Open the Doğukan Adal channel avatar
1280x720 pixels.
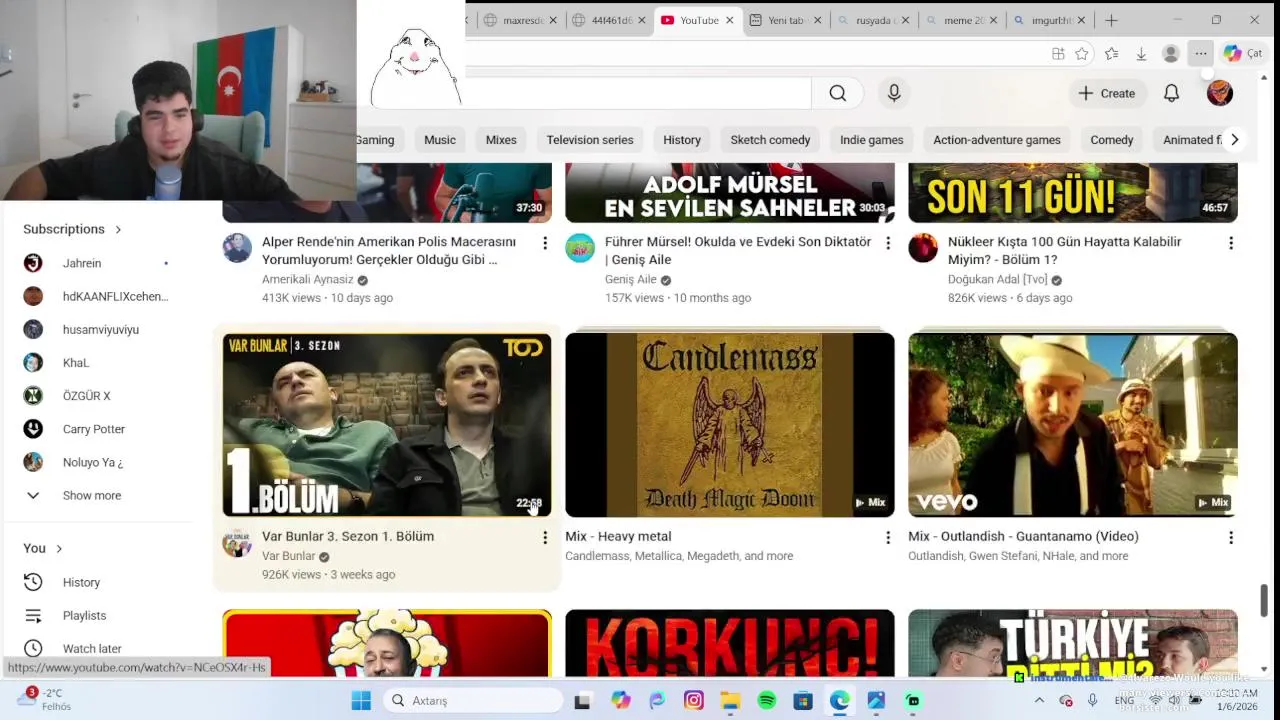[923, 248]
